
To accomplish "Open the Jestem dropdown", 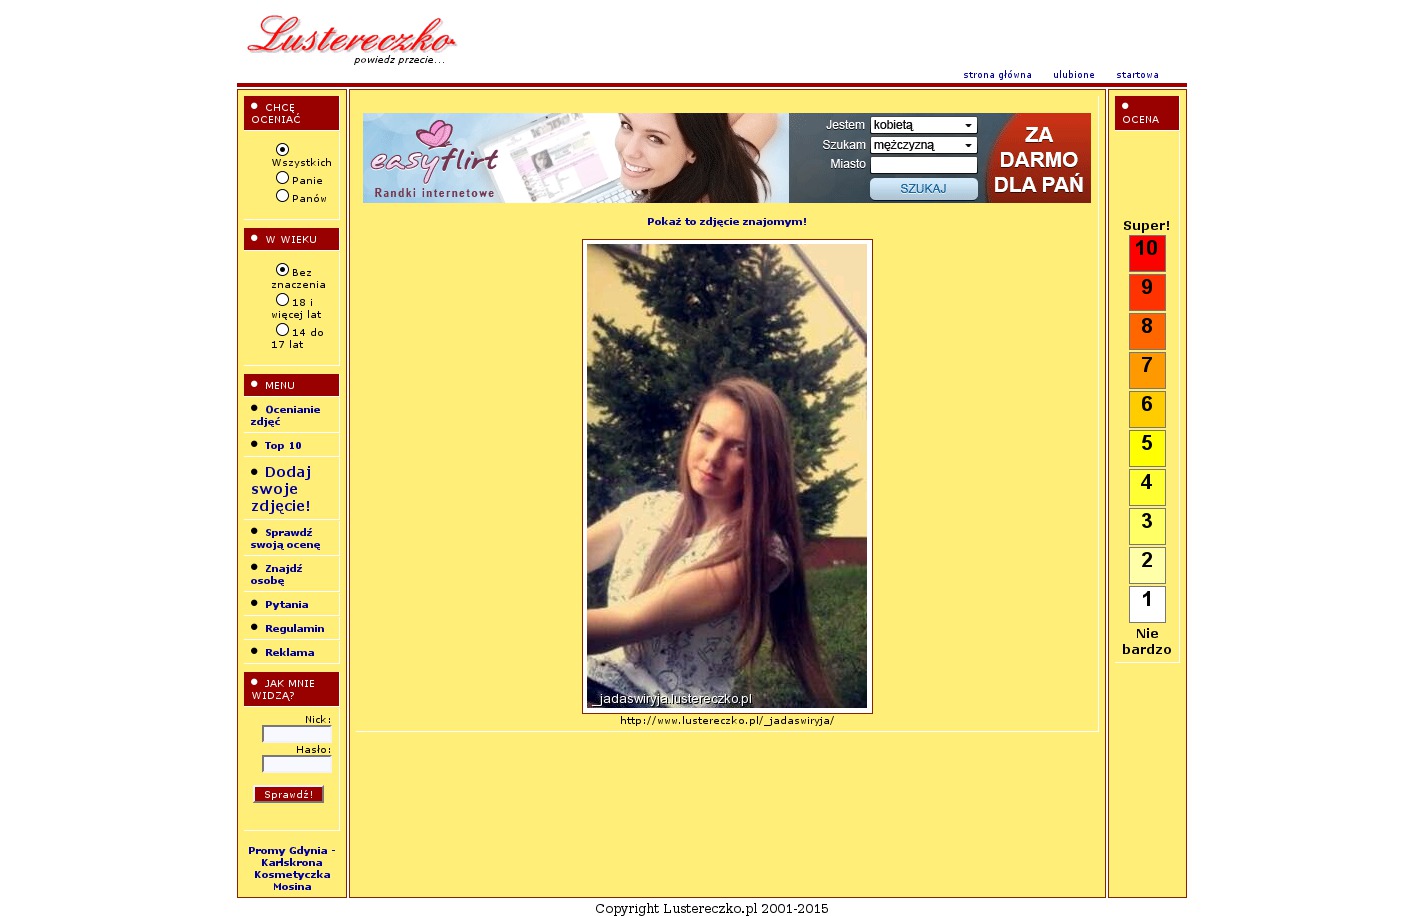I will 924,125.
